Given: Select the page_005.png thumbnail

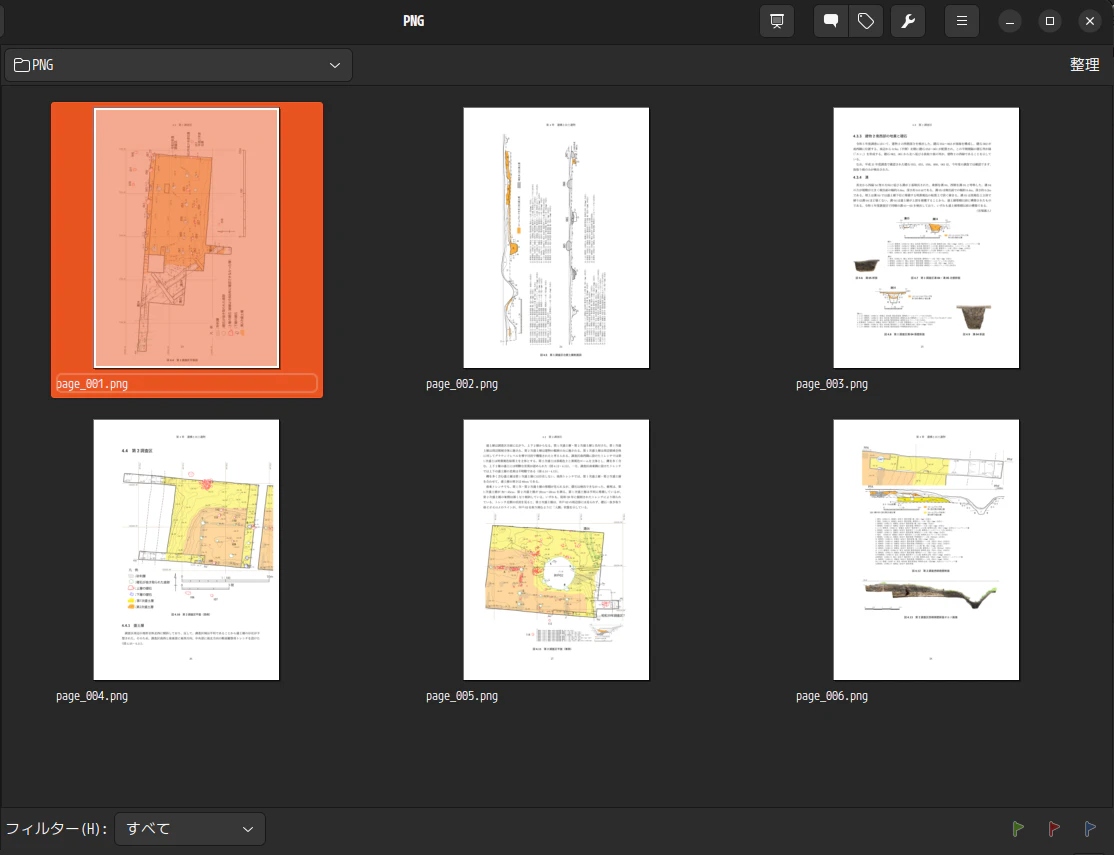Looking at the screenshot, I should tap(556, 549).
